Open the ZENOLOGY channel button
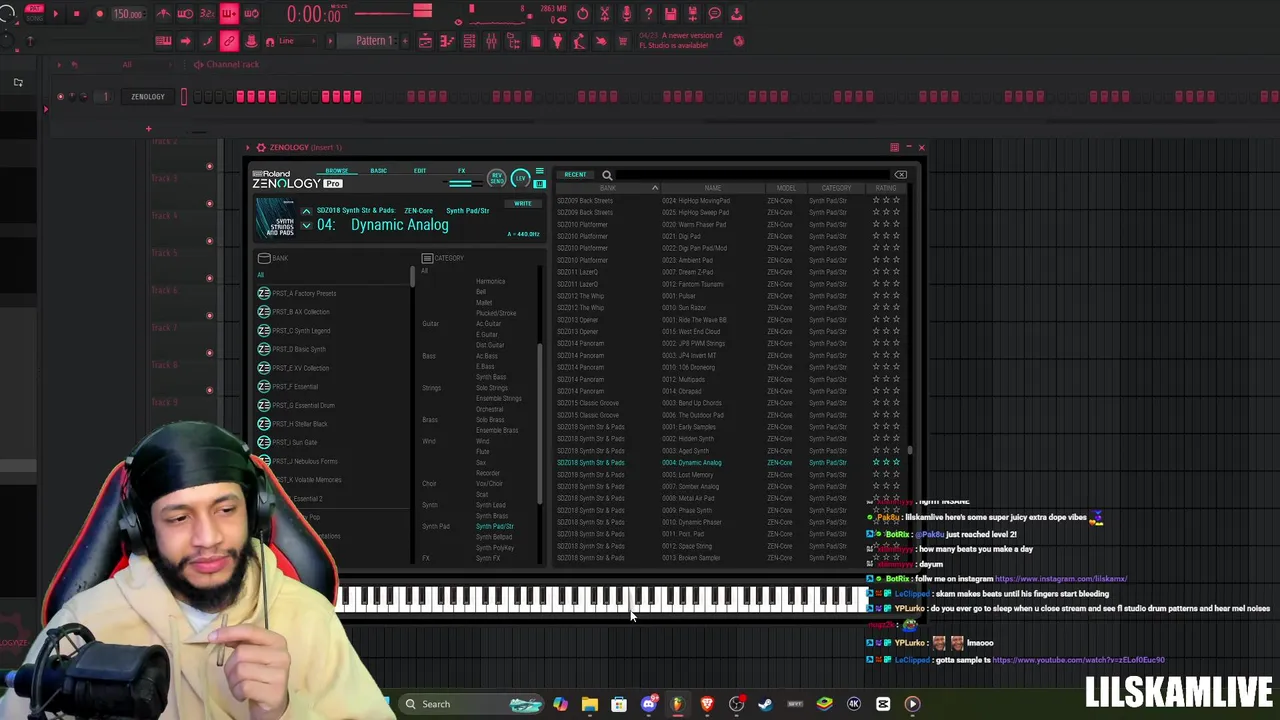Viewport: 1280px width, 720px height. pyautogui.click(x=148, y=97)
